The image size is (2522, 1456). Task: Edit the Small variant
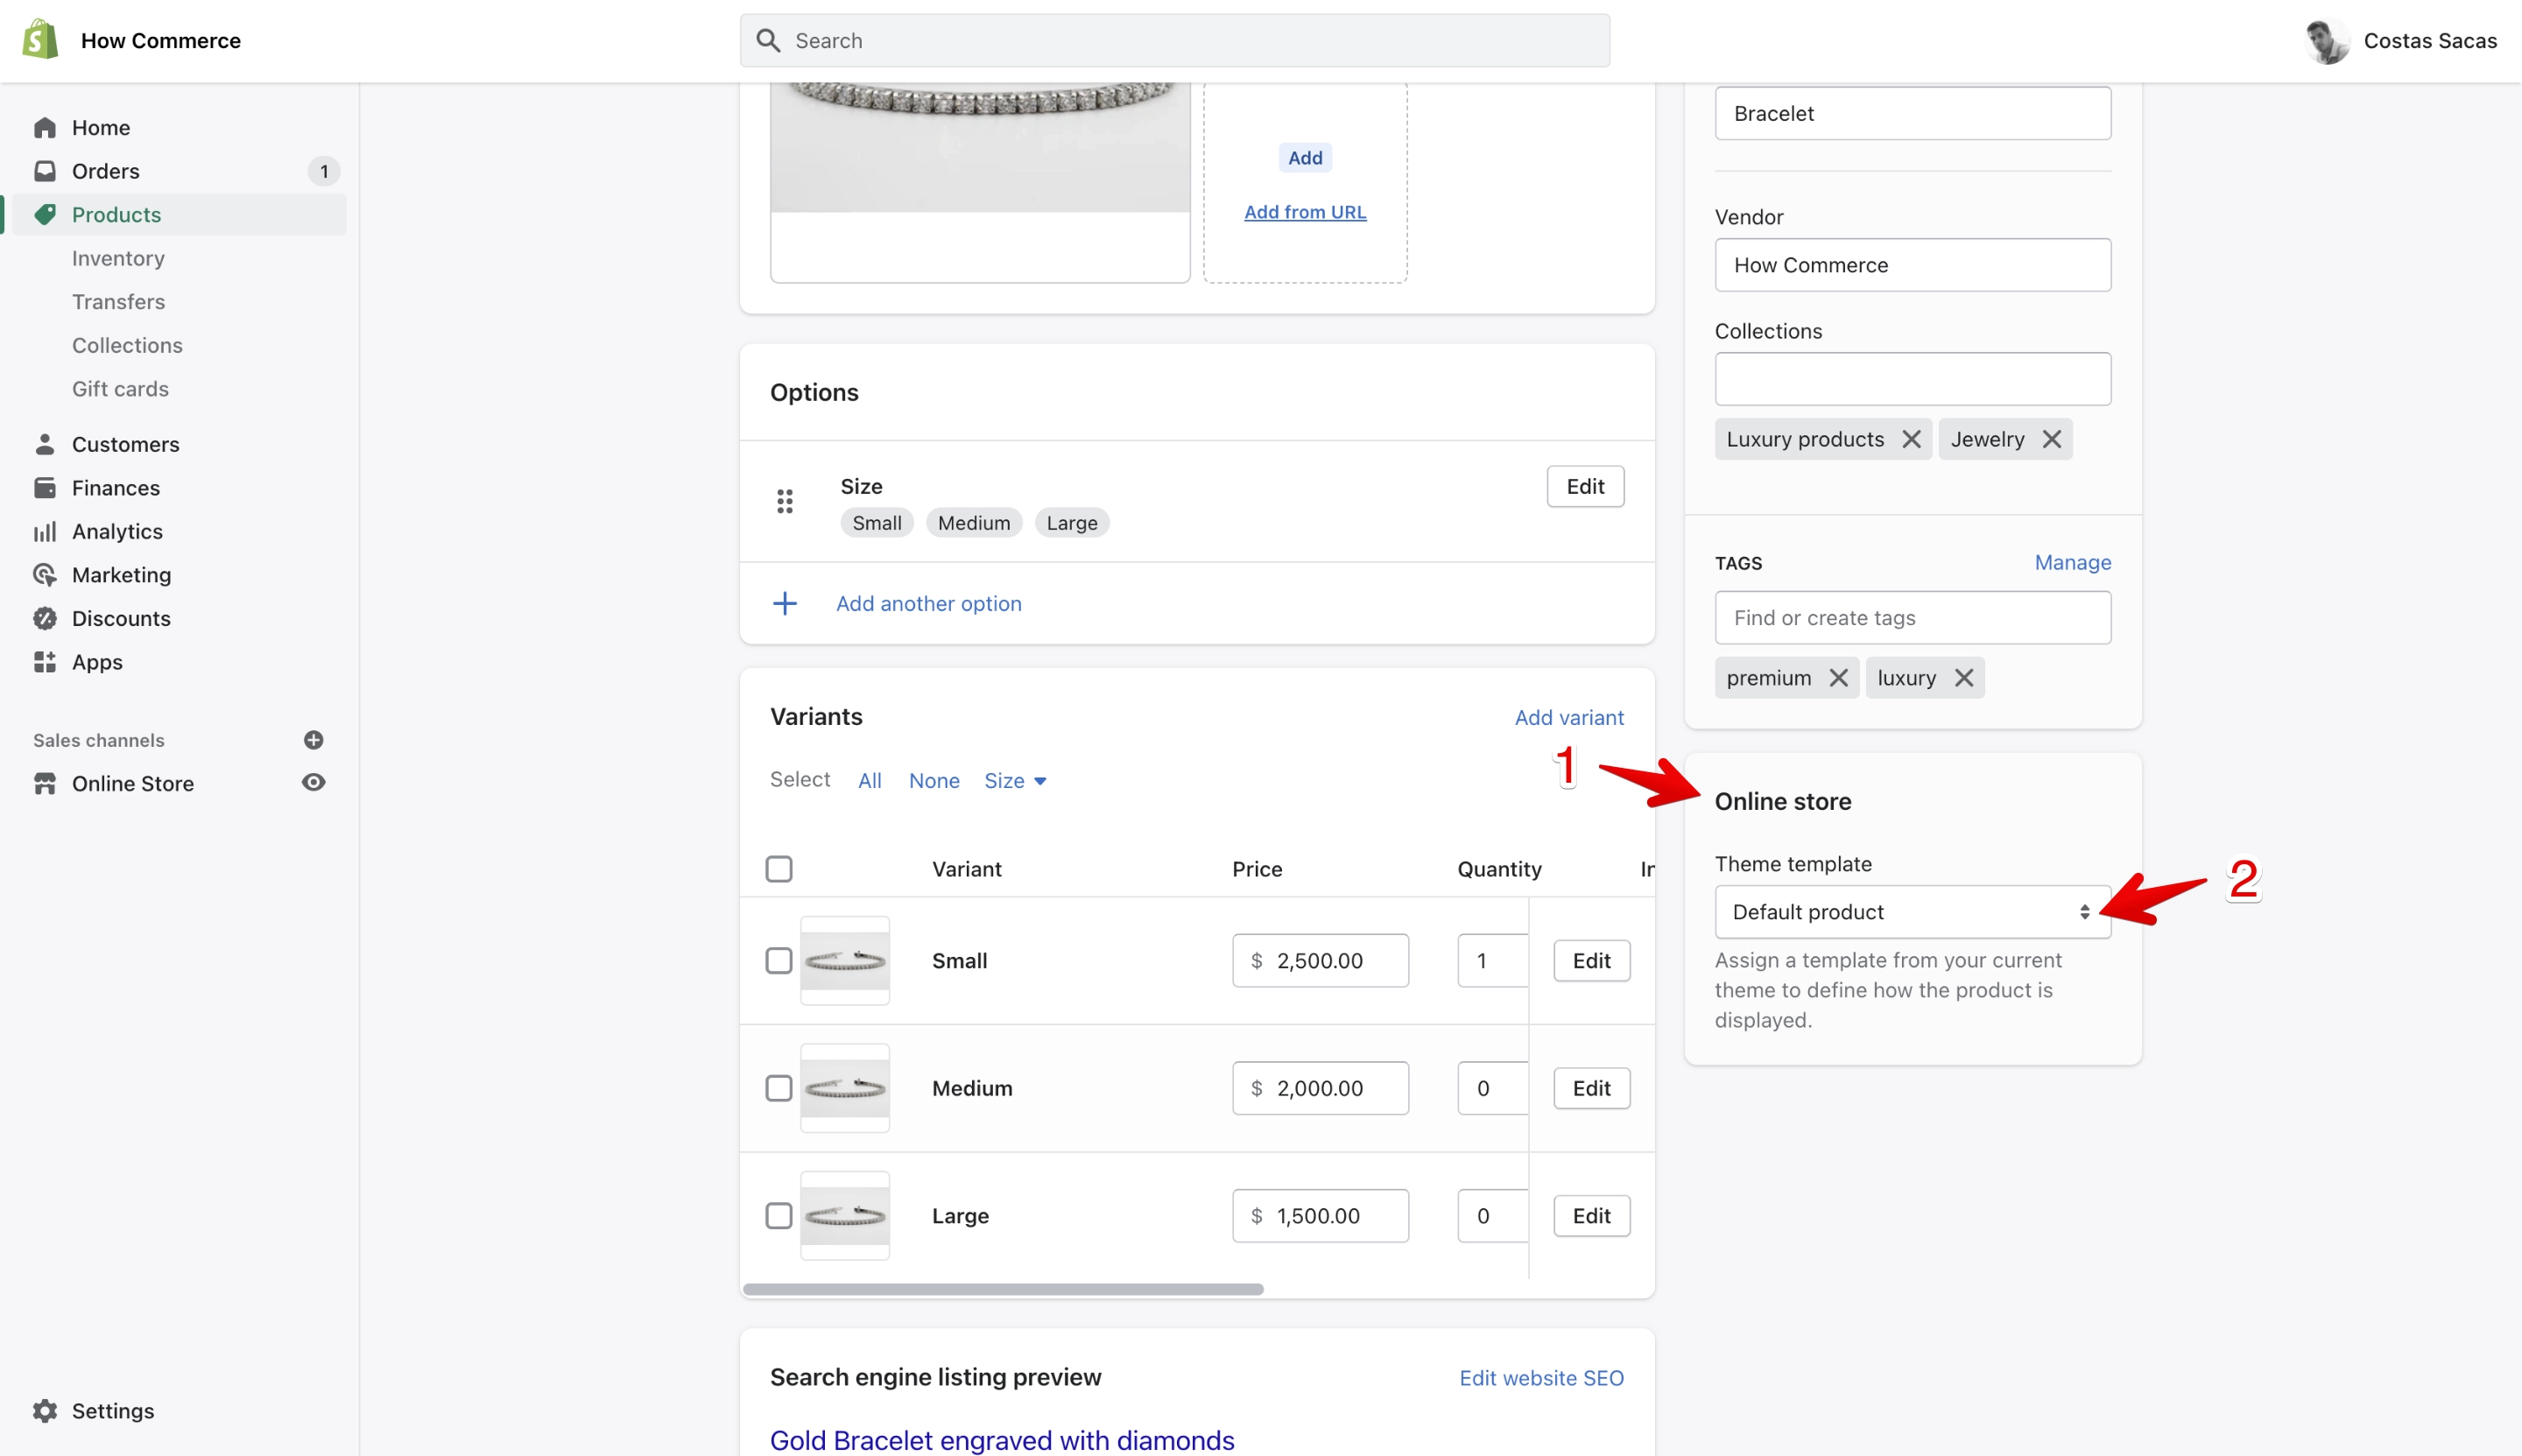pos(1591,961)
